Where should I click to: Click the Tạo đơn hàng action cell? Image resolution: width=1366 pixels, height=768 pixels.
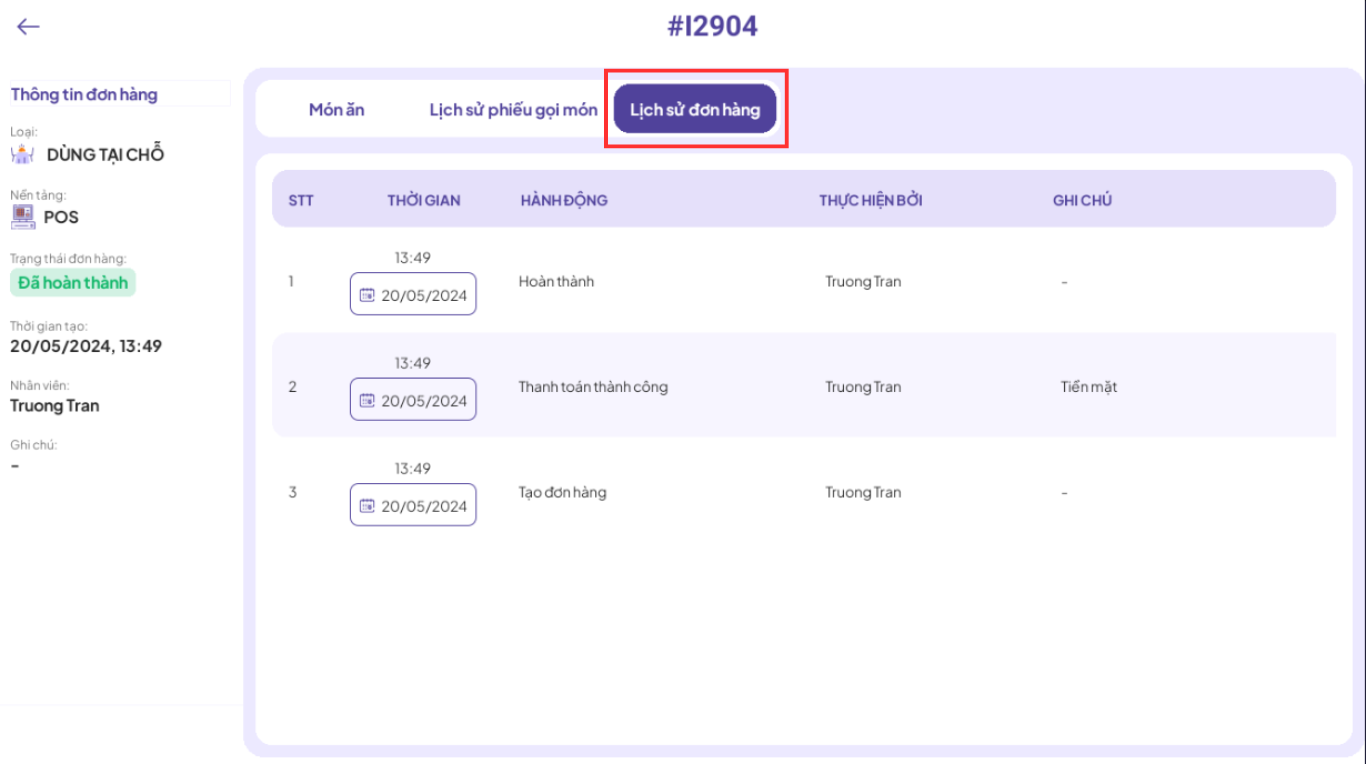(x=562, y=493)
